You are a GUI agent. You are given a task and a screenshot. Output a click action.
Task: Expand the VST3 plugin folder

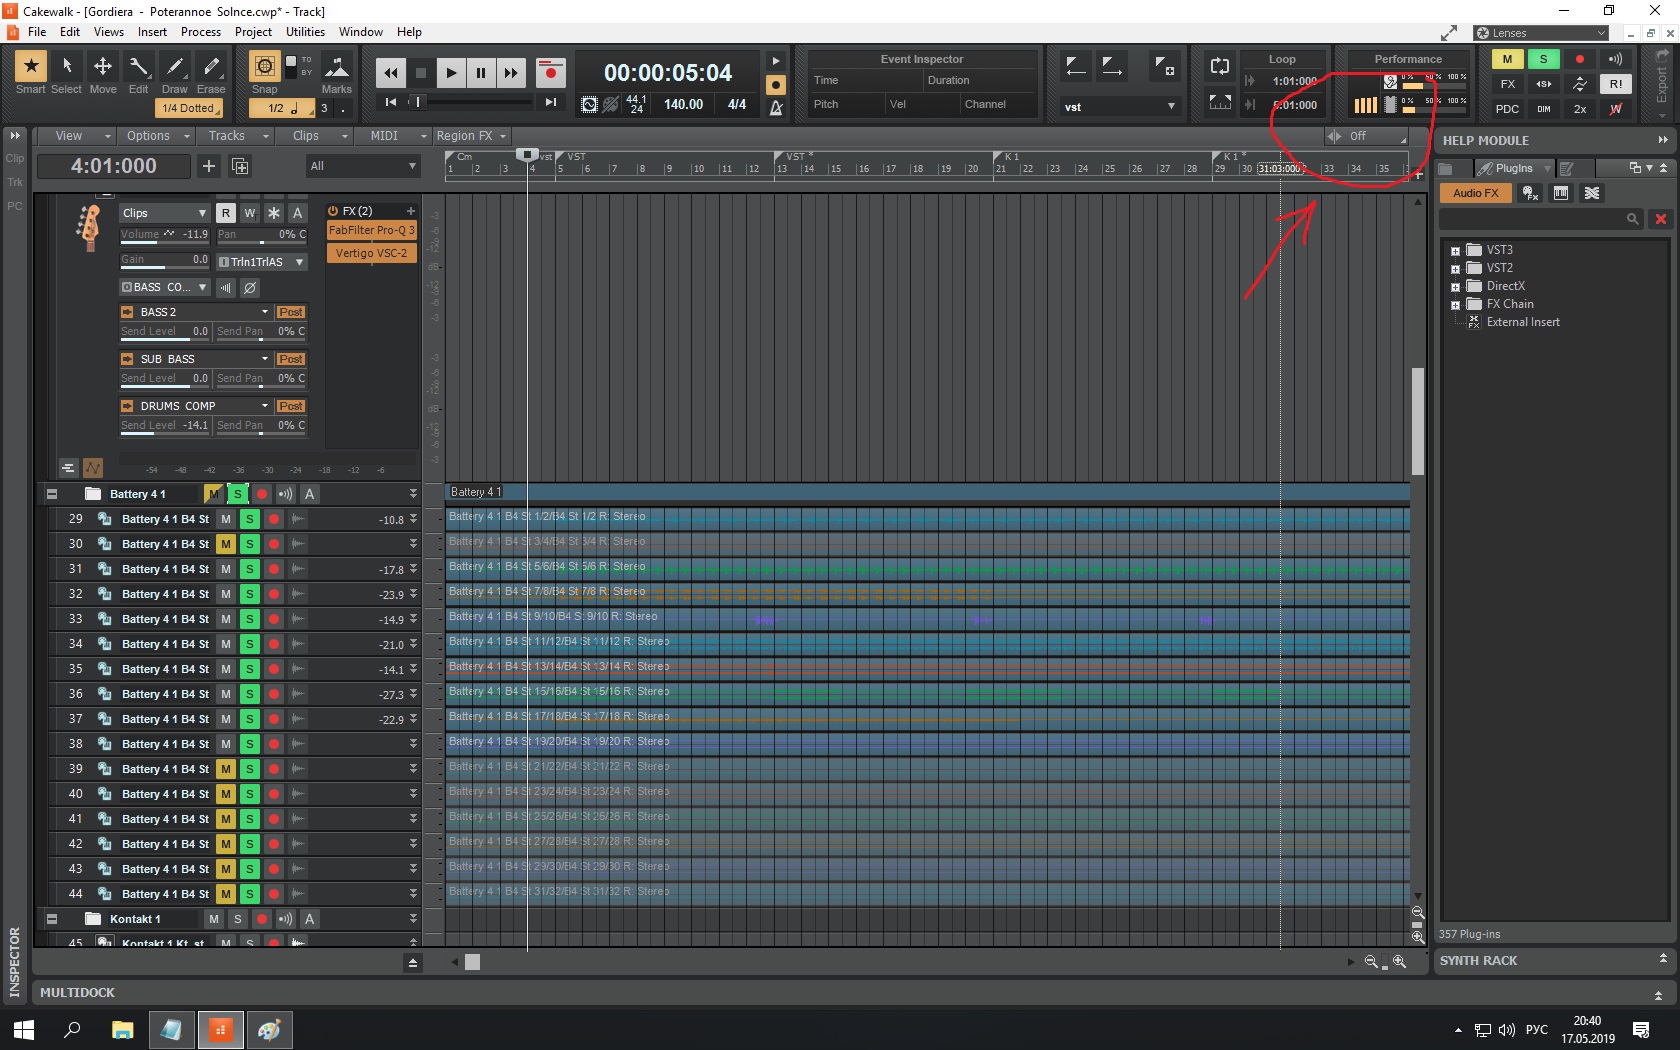coord(1456,251)
